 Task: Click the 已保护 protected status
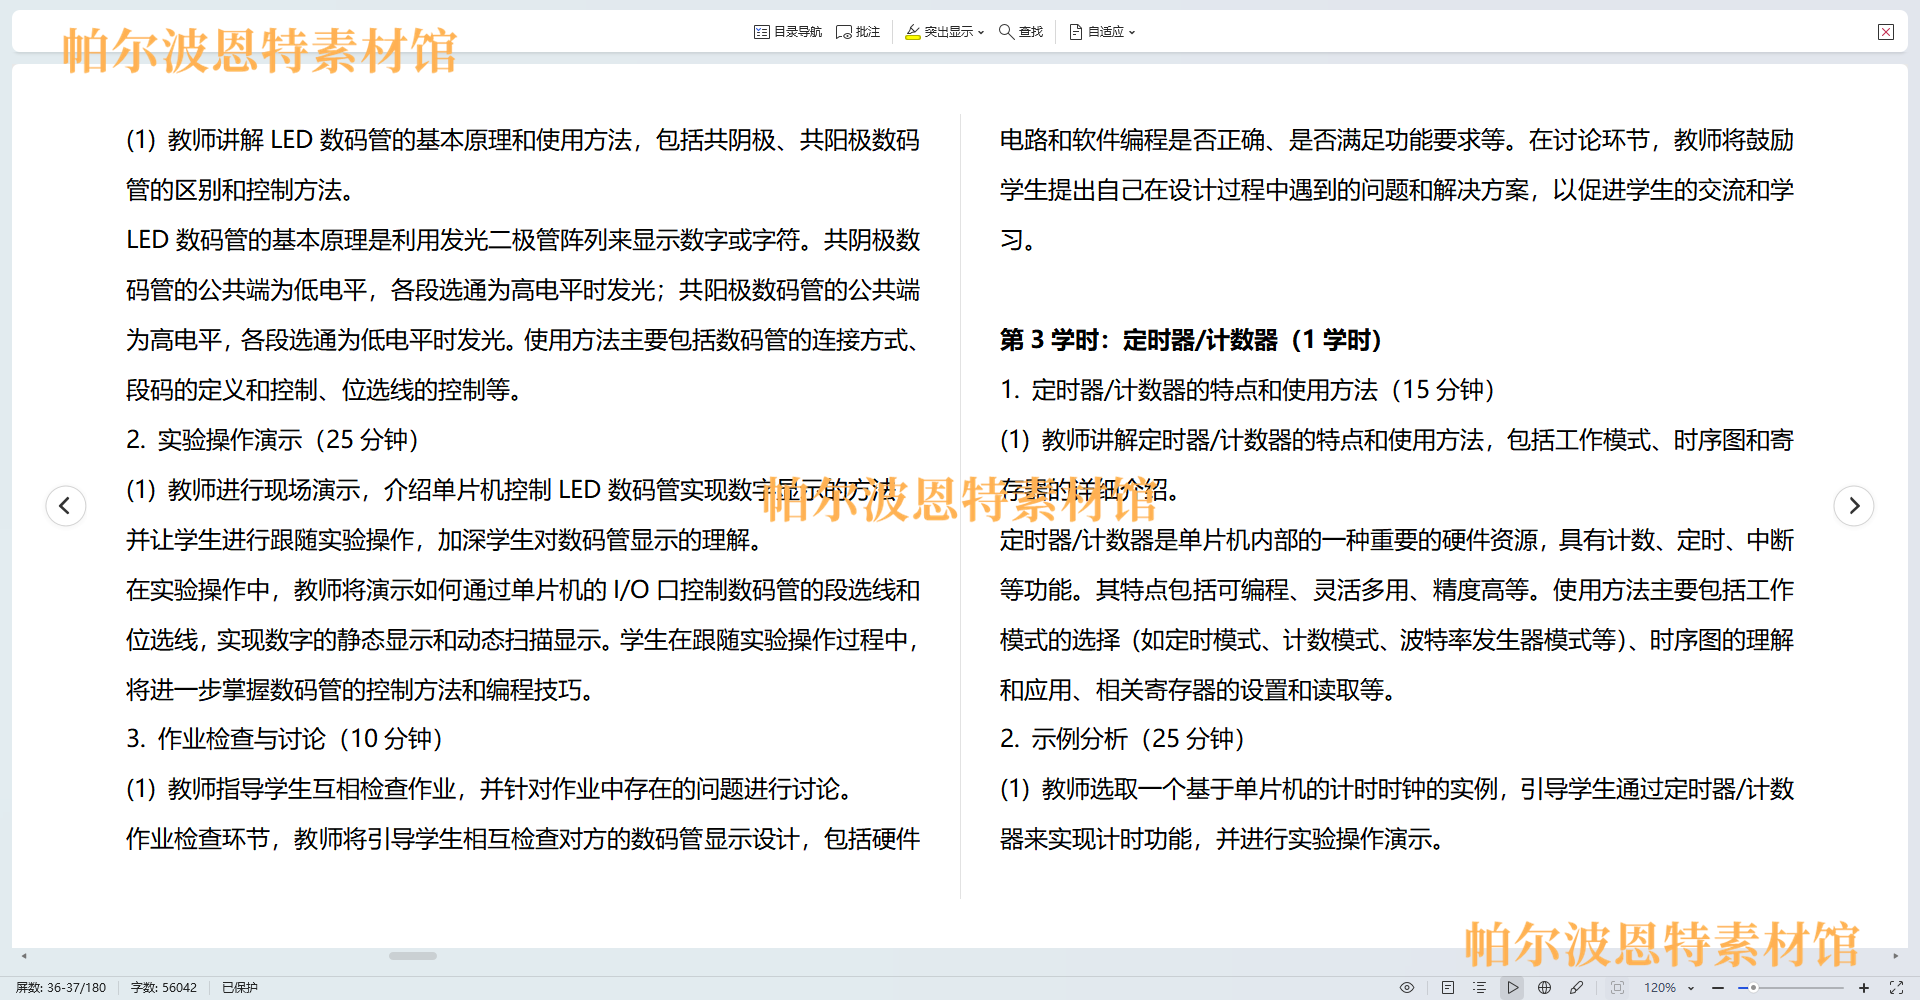point(240,987)
